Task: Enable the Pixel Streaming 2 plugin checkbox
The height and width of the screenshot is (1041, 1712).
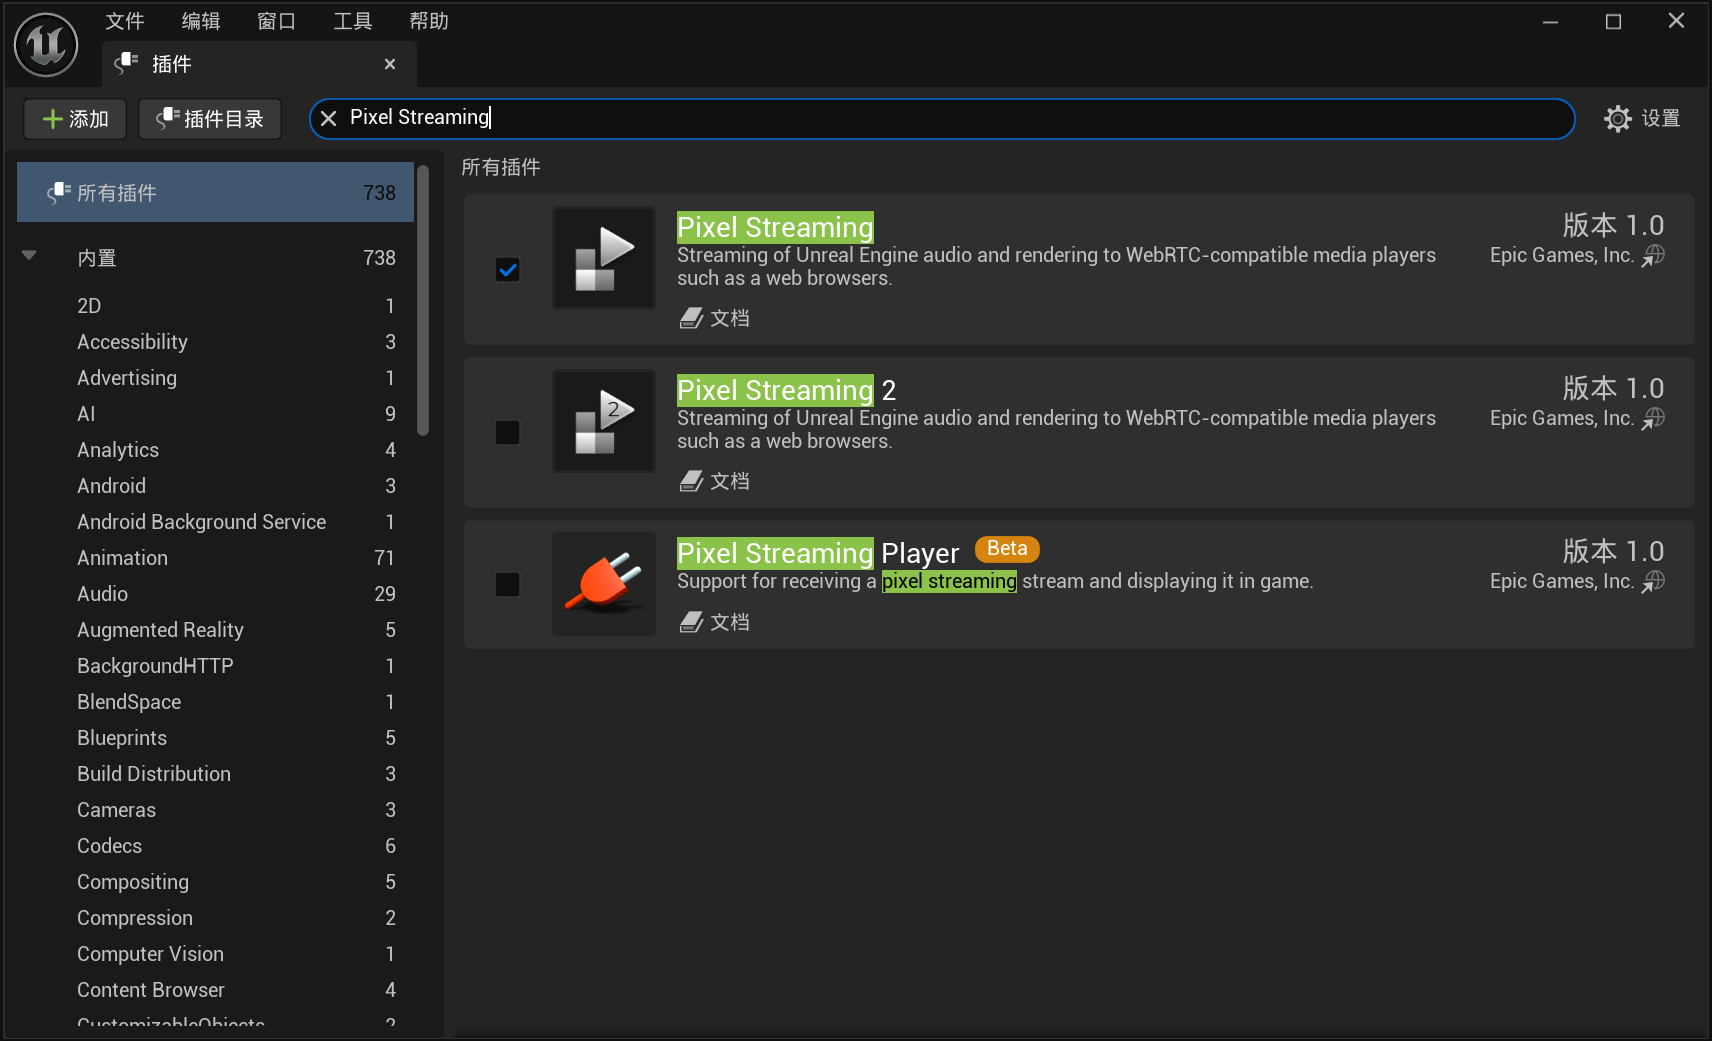Action: tap(508, 432)
